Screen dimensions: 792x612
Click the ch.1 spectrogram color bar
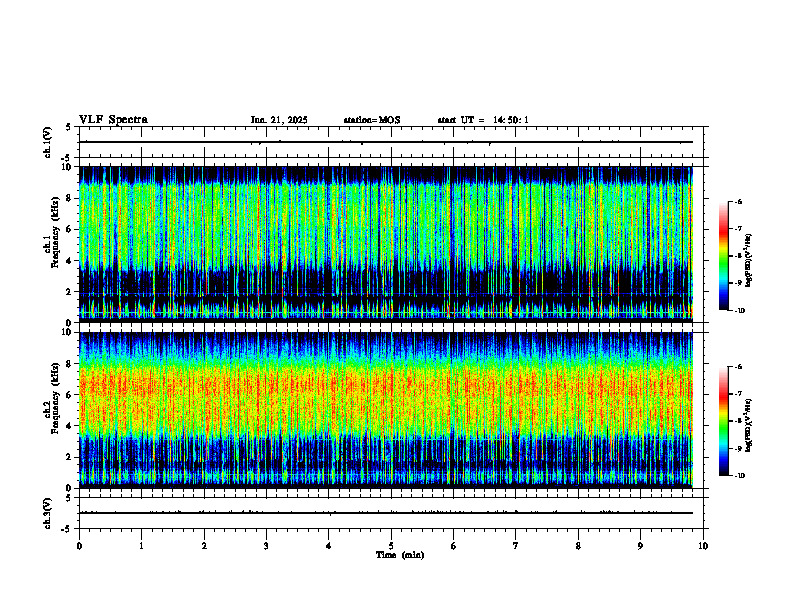pyautogui.click(x=723, y=256)
